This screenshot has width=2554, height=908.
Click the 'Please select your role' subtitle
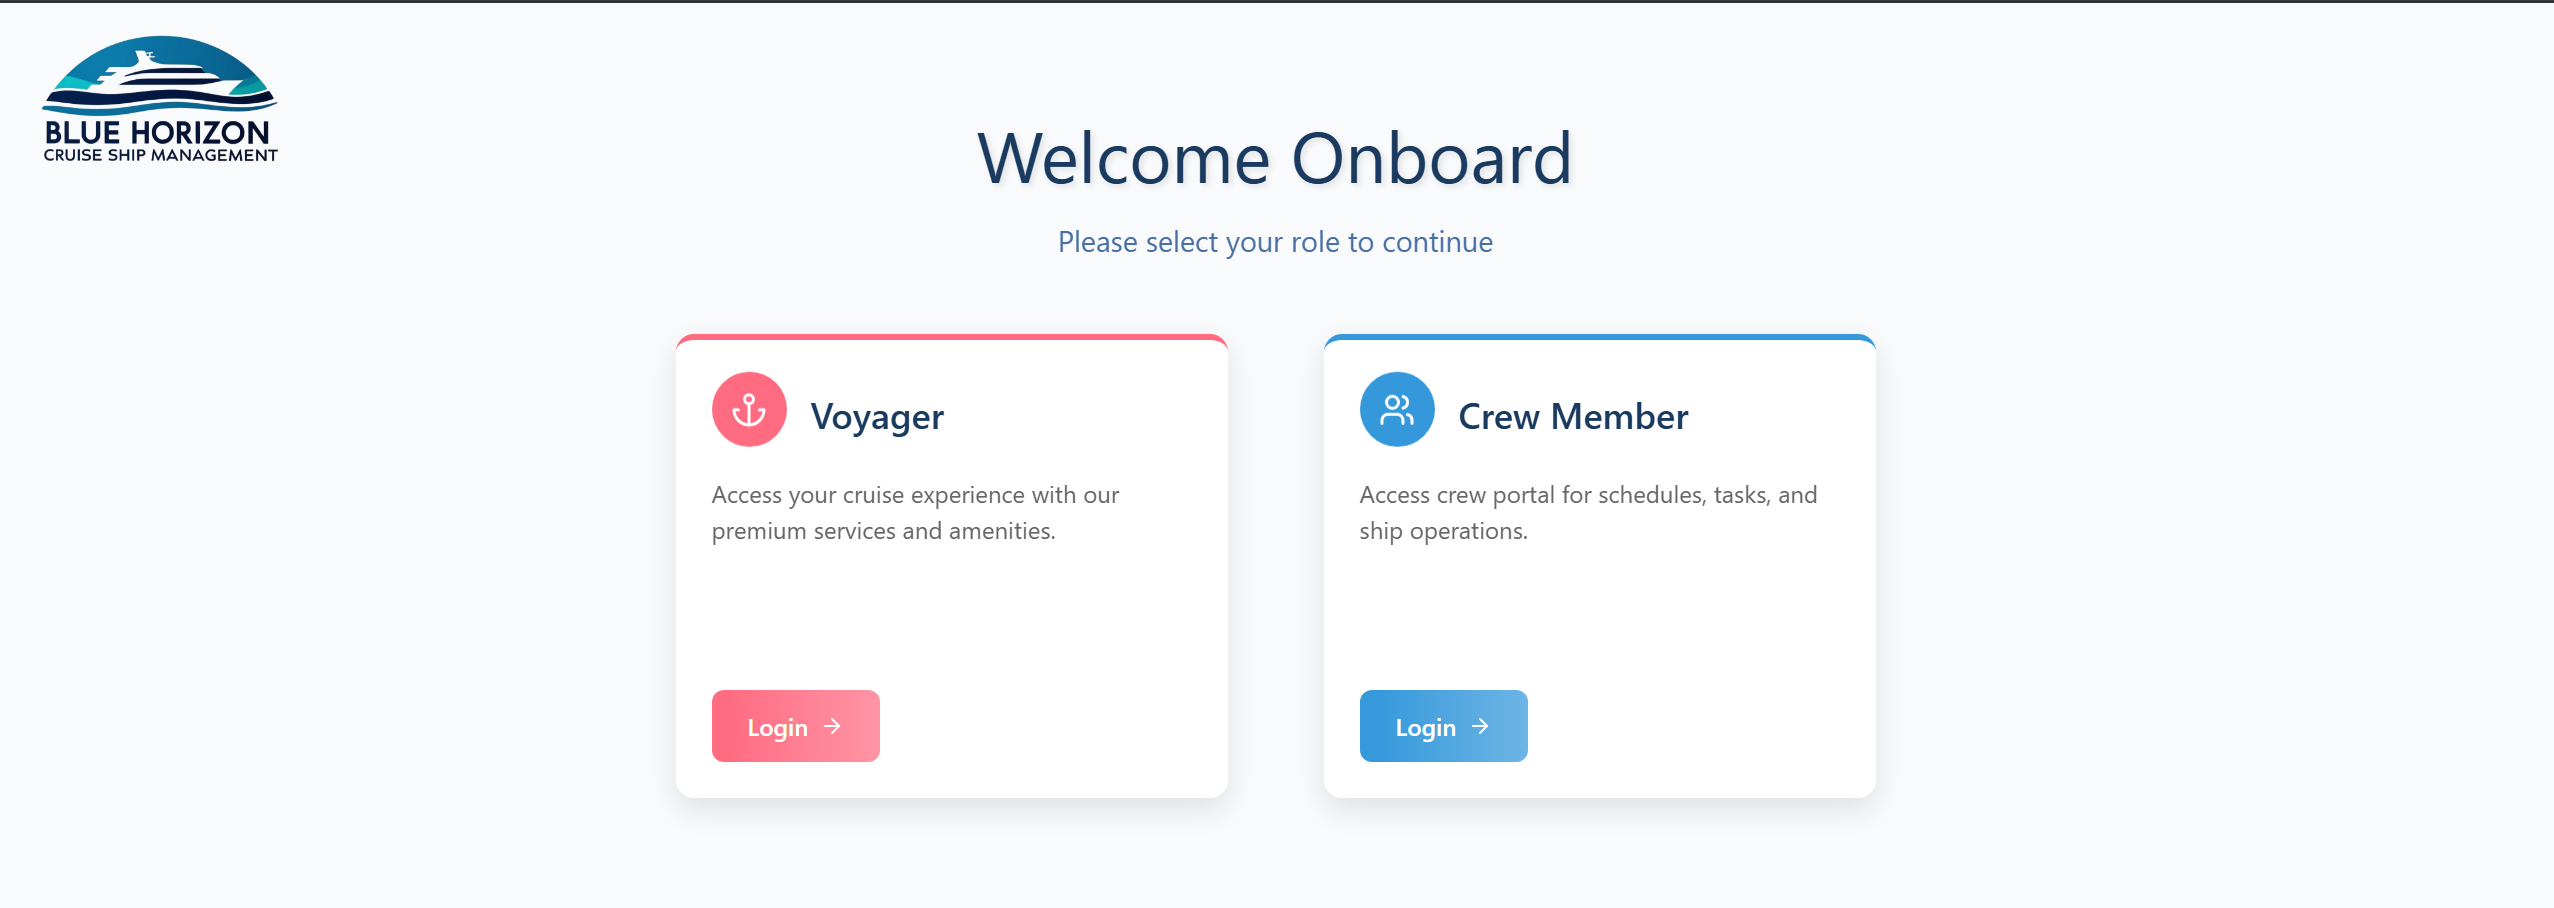(1275, 242)
